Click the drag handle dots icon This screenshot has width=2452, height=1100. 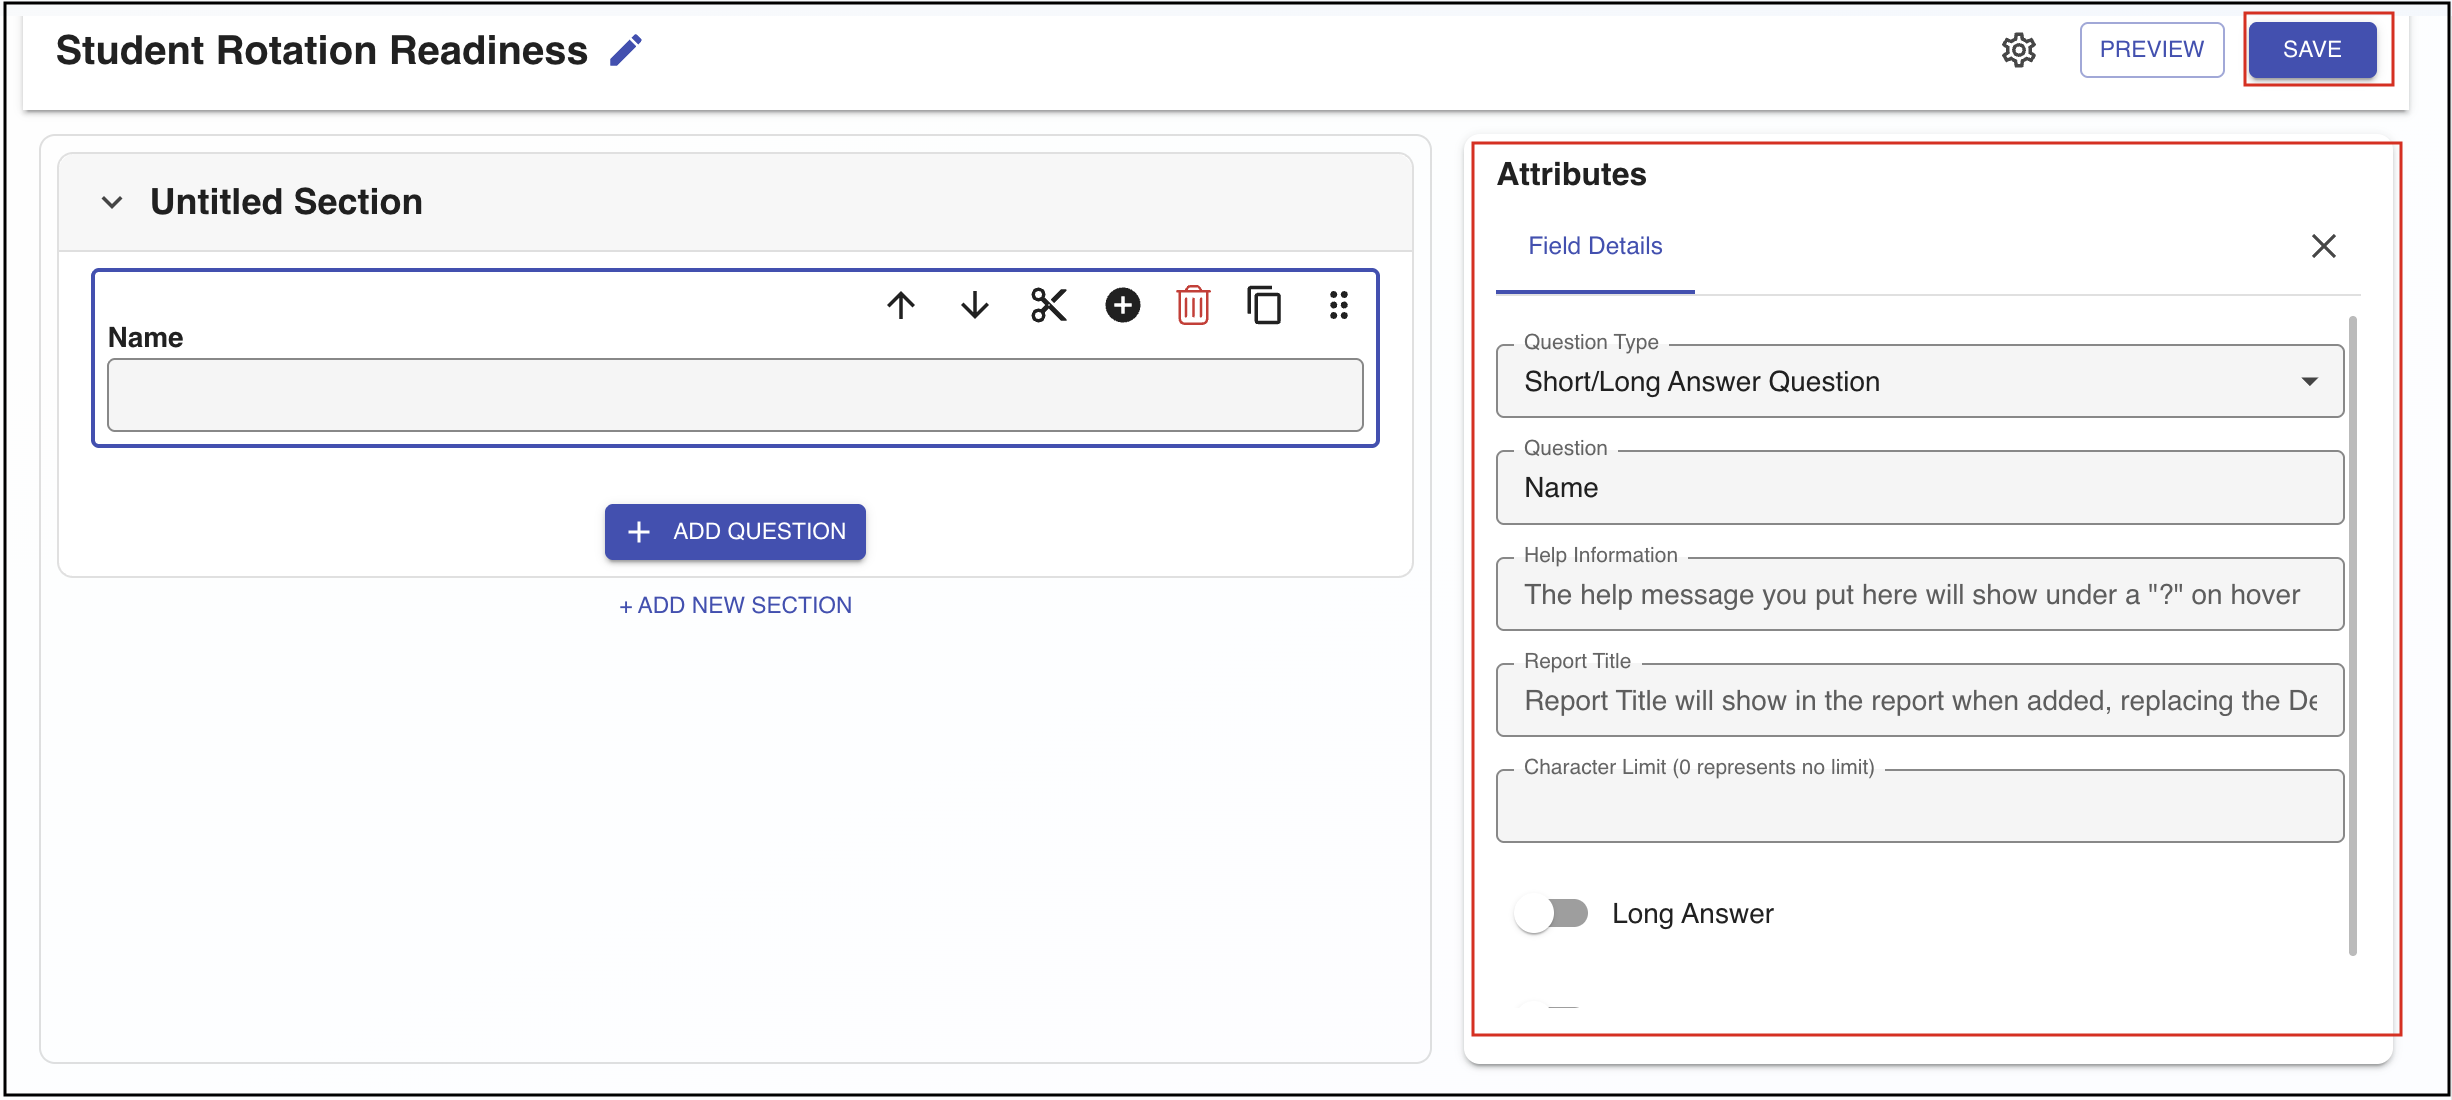[1338, 305]
